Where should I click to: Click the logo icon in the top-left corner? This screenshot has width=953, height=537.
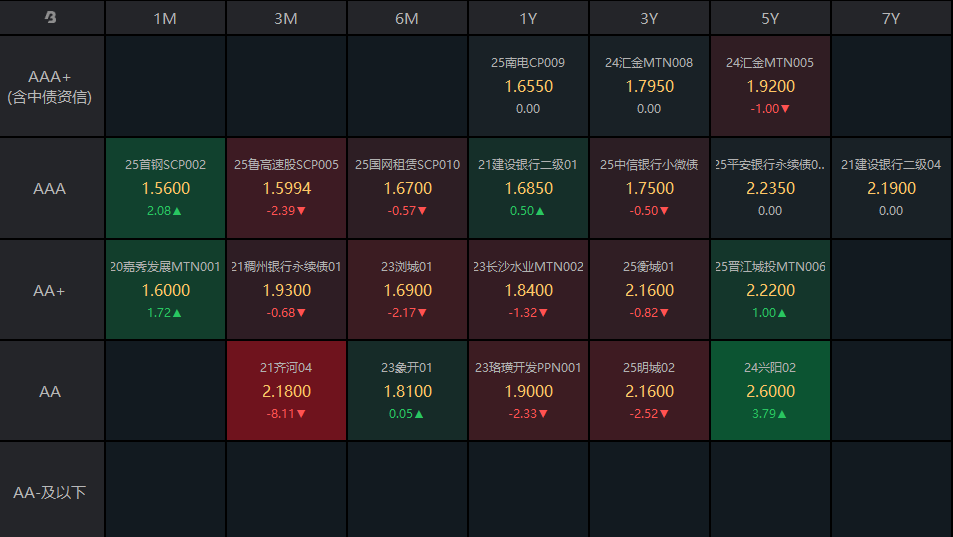coord(51,18)
